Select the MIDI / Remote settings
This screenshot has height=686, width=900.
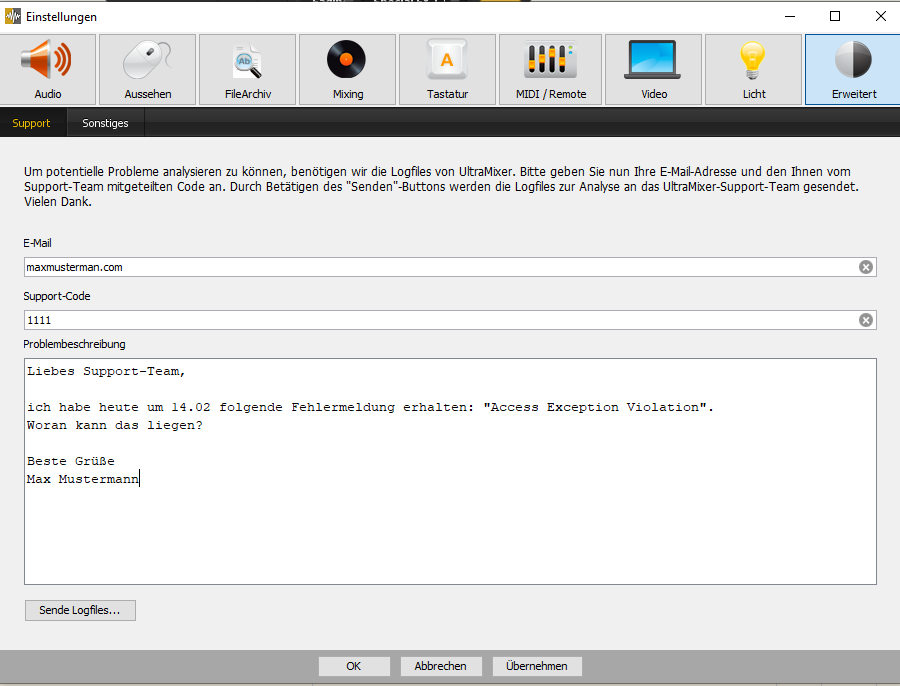click(550, 70)
